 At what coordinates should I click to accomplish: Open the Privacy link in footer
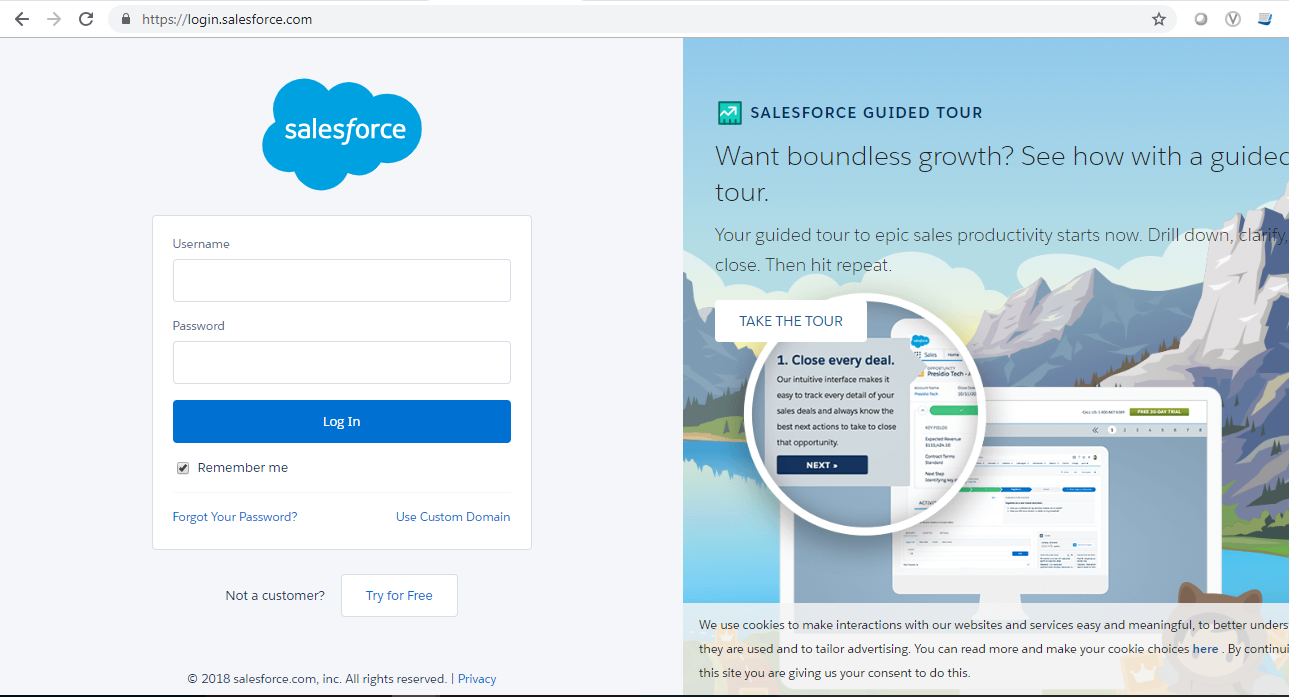coord(477,679)
